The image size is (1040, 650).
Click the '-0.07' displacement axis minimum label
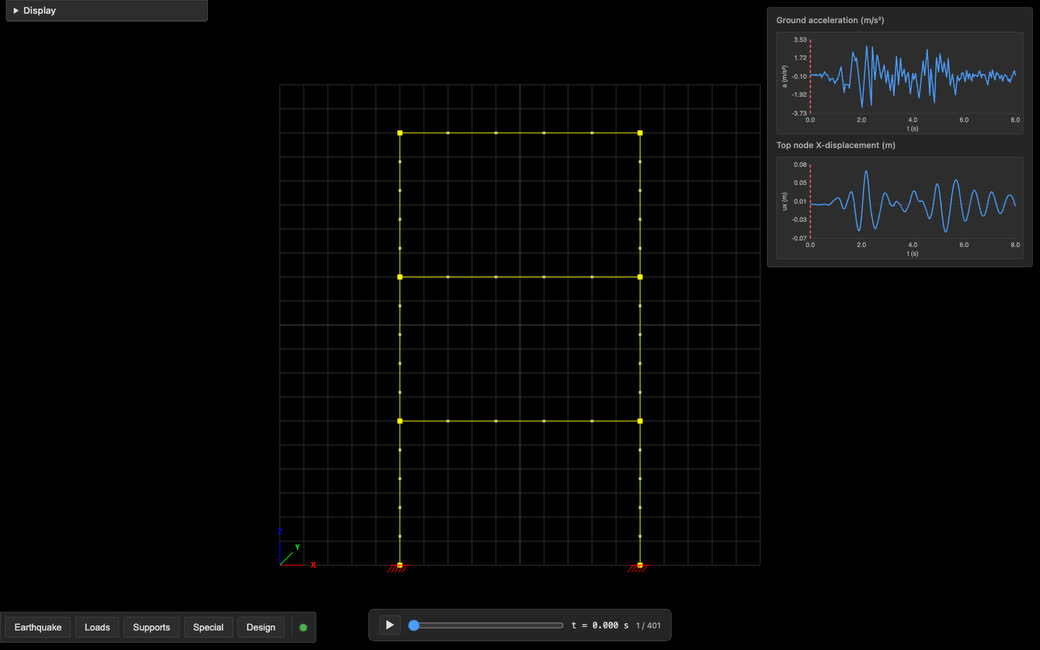(x=799, y=238)
